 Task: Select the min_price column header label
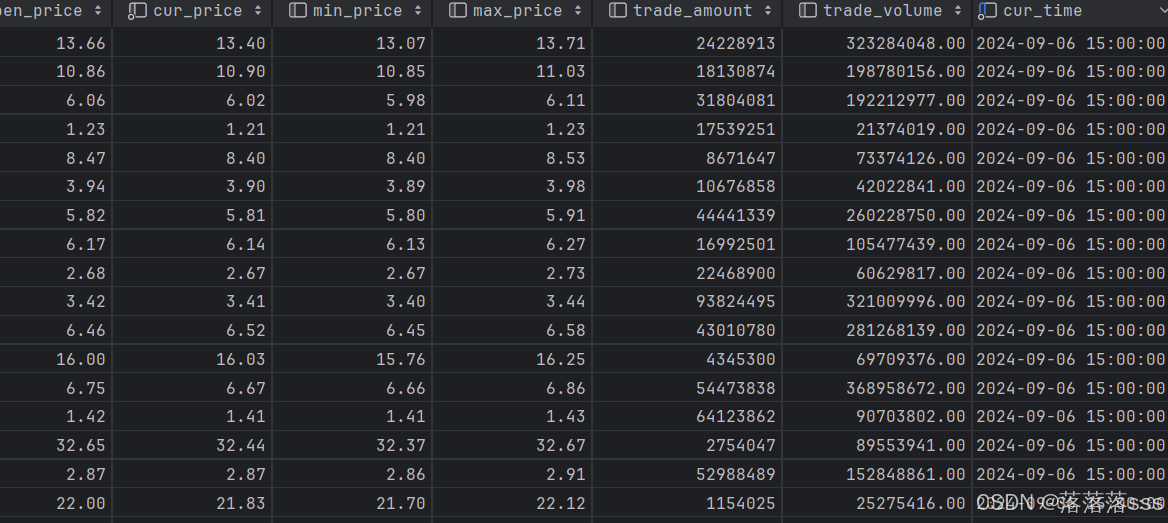[358, 11]
